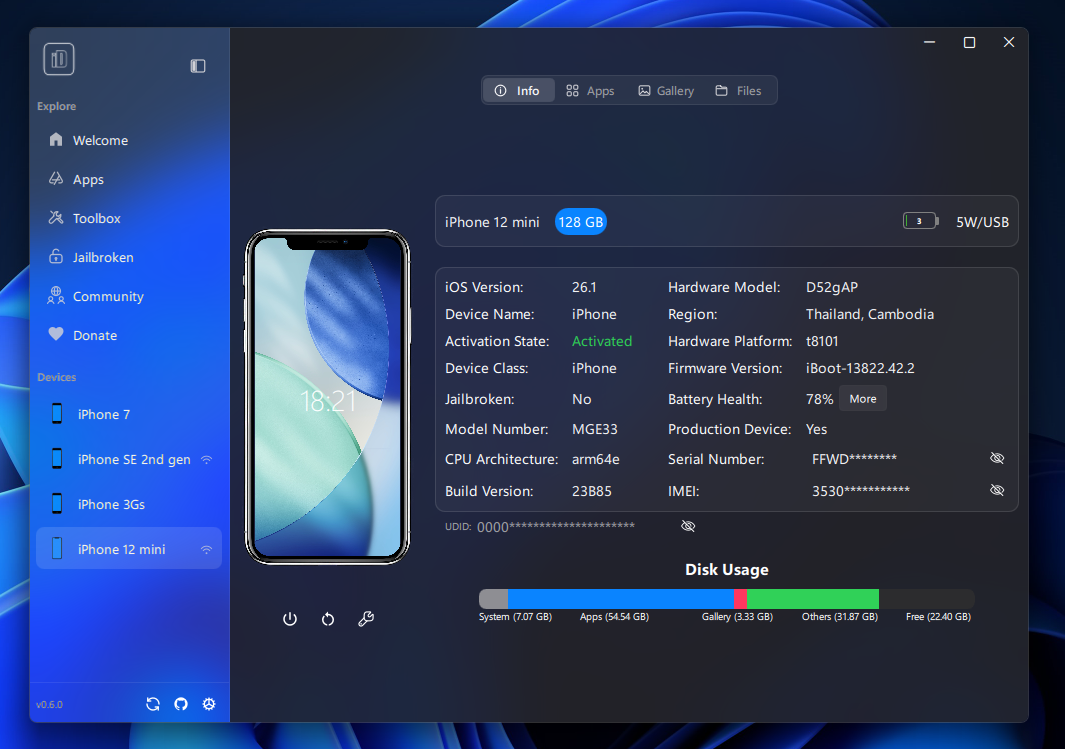Viewport: 1065px width, 749px height.
Task: Click the Others (31.87 GB) legend label
Action: [840, 617]
